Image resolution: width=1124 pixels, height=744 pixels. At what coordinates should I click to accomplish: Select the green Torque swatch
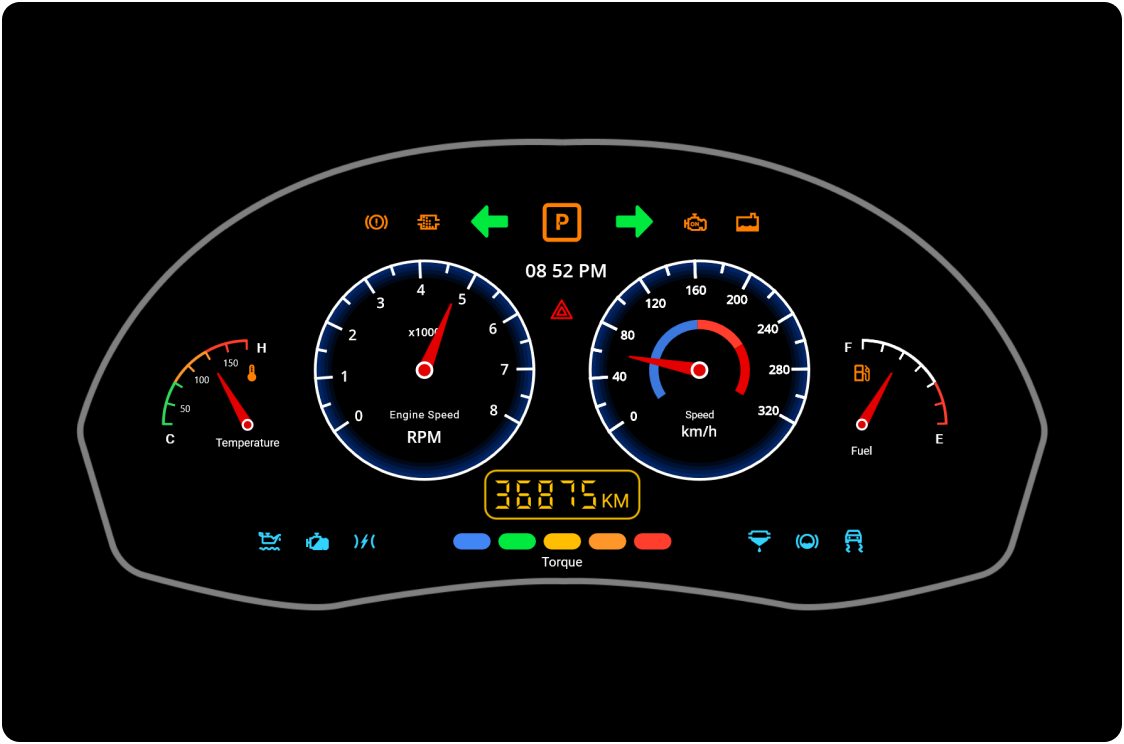pyautogui.click(x=517, y=541)
